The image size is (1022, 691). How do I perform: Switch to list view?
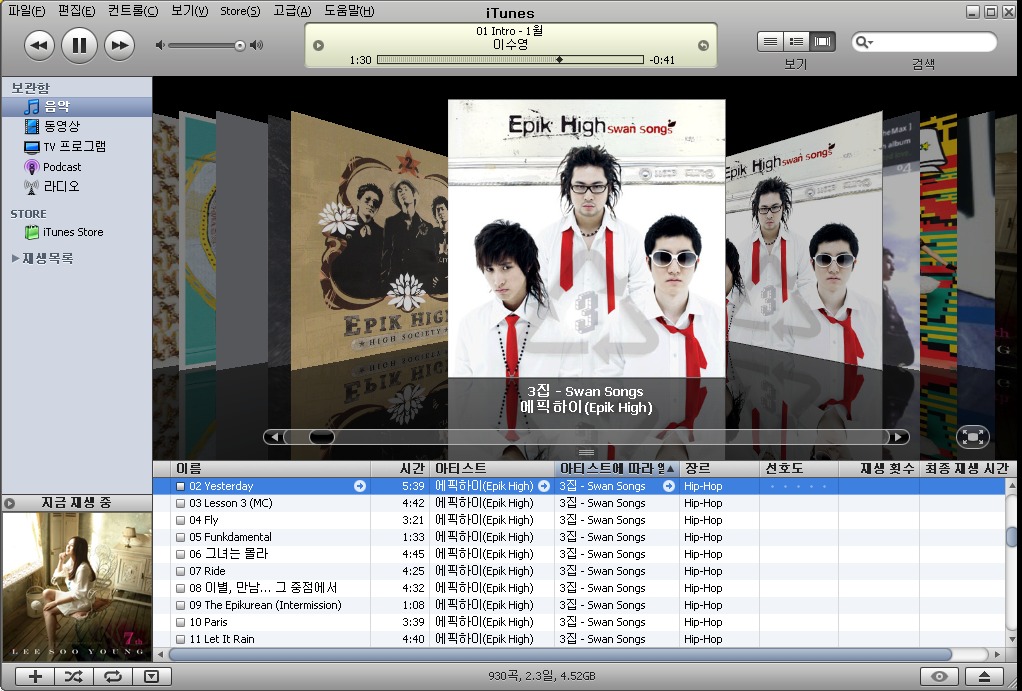(x=770, y=42)
